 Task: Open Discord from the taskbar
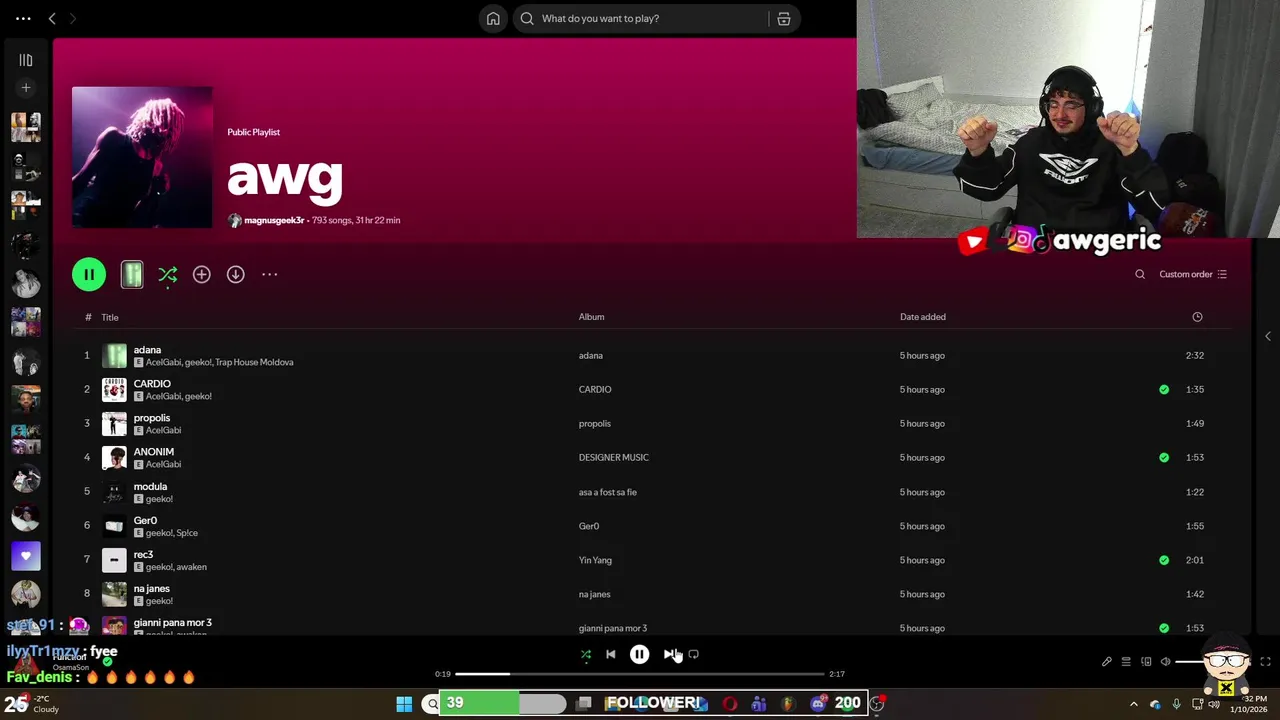818,704
